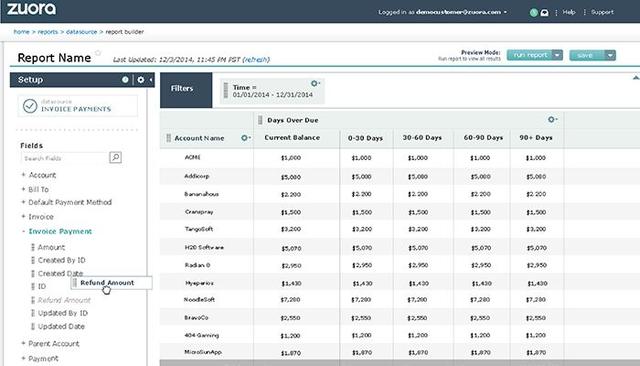Focus the Search Fields input box

point(64,158)
